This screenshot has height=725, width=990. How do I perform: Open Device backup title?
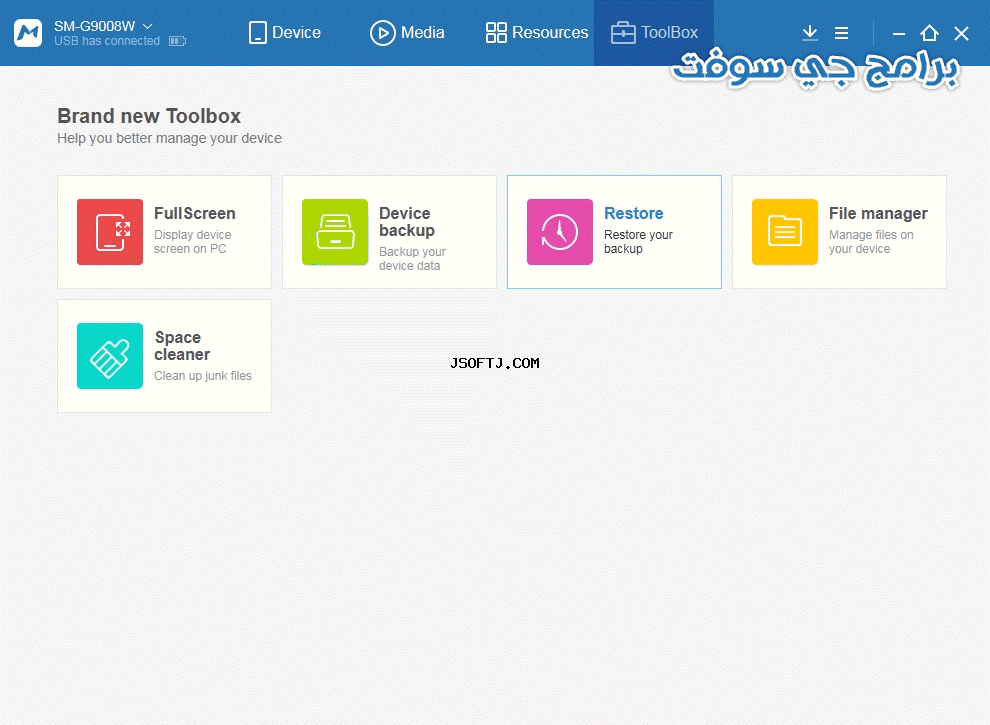[407, 222]
